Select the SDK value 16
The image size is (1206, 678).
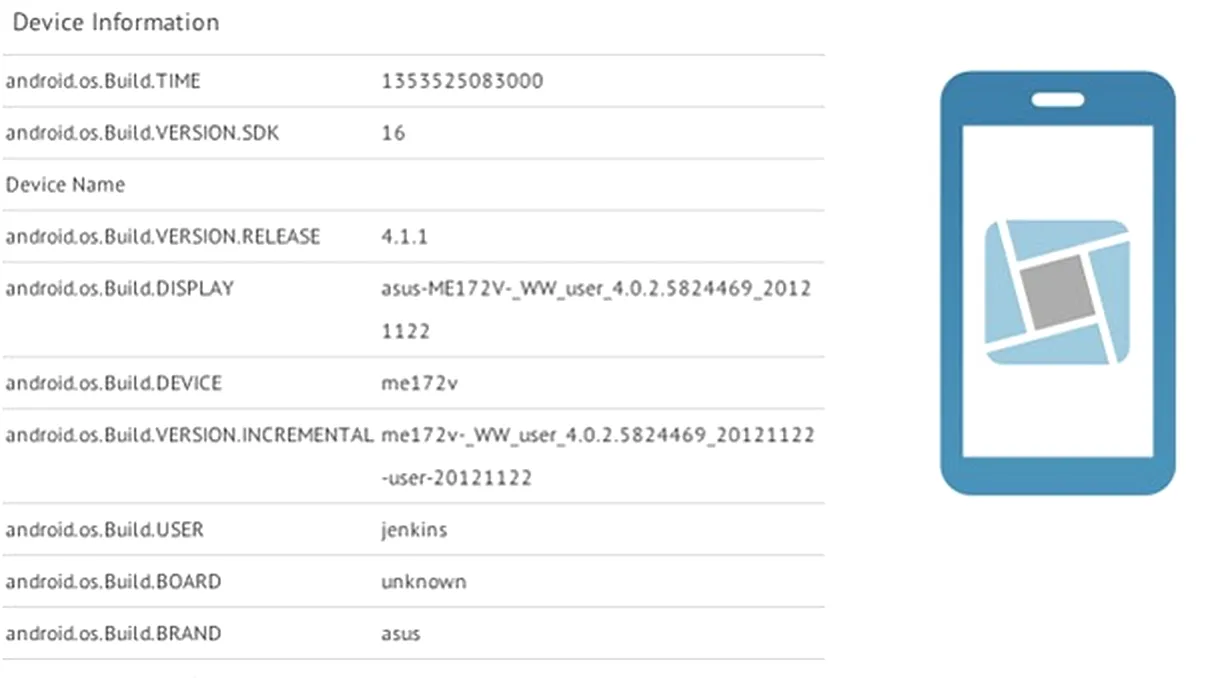[x=393, y=133]
